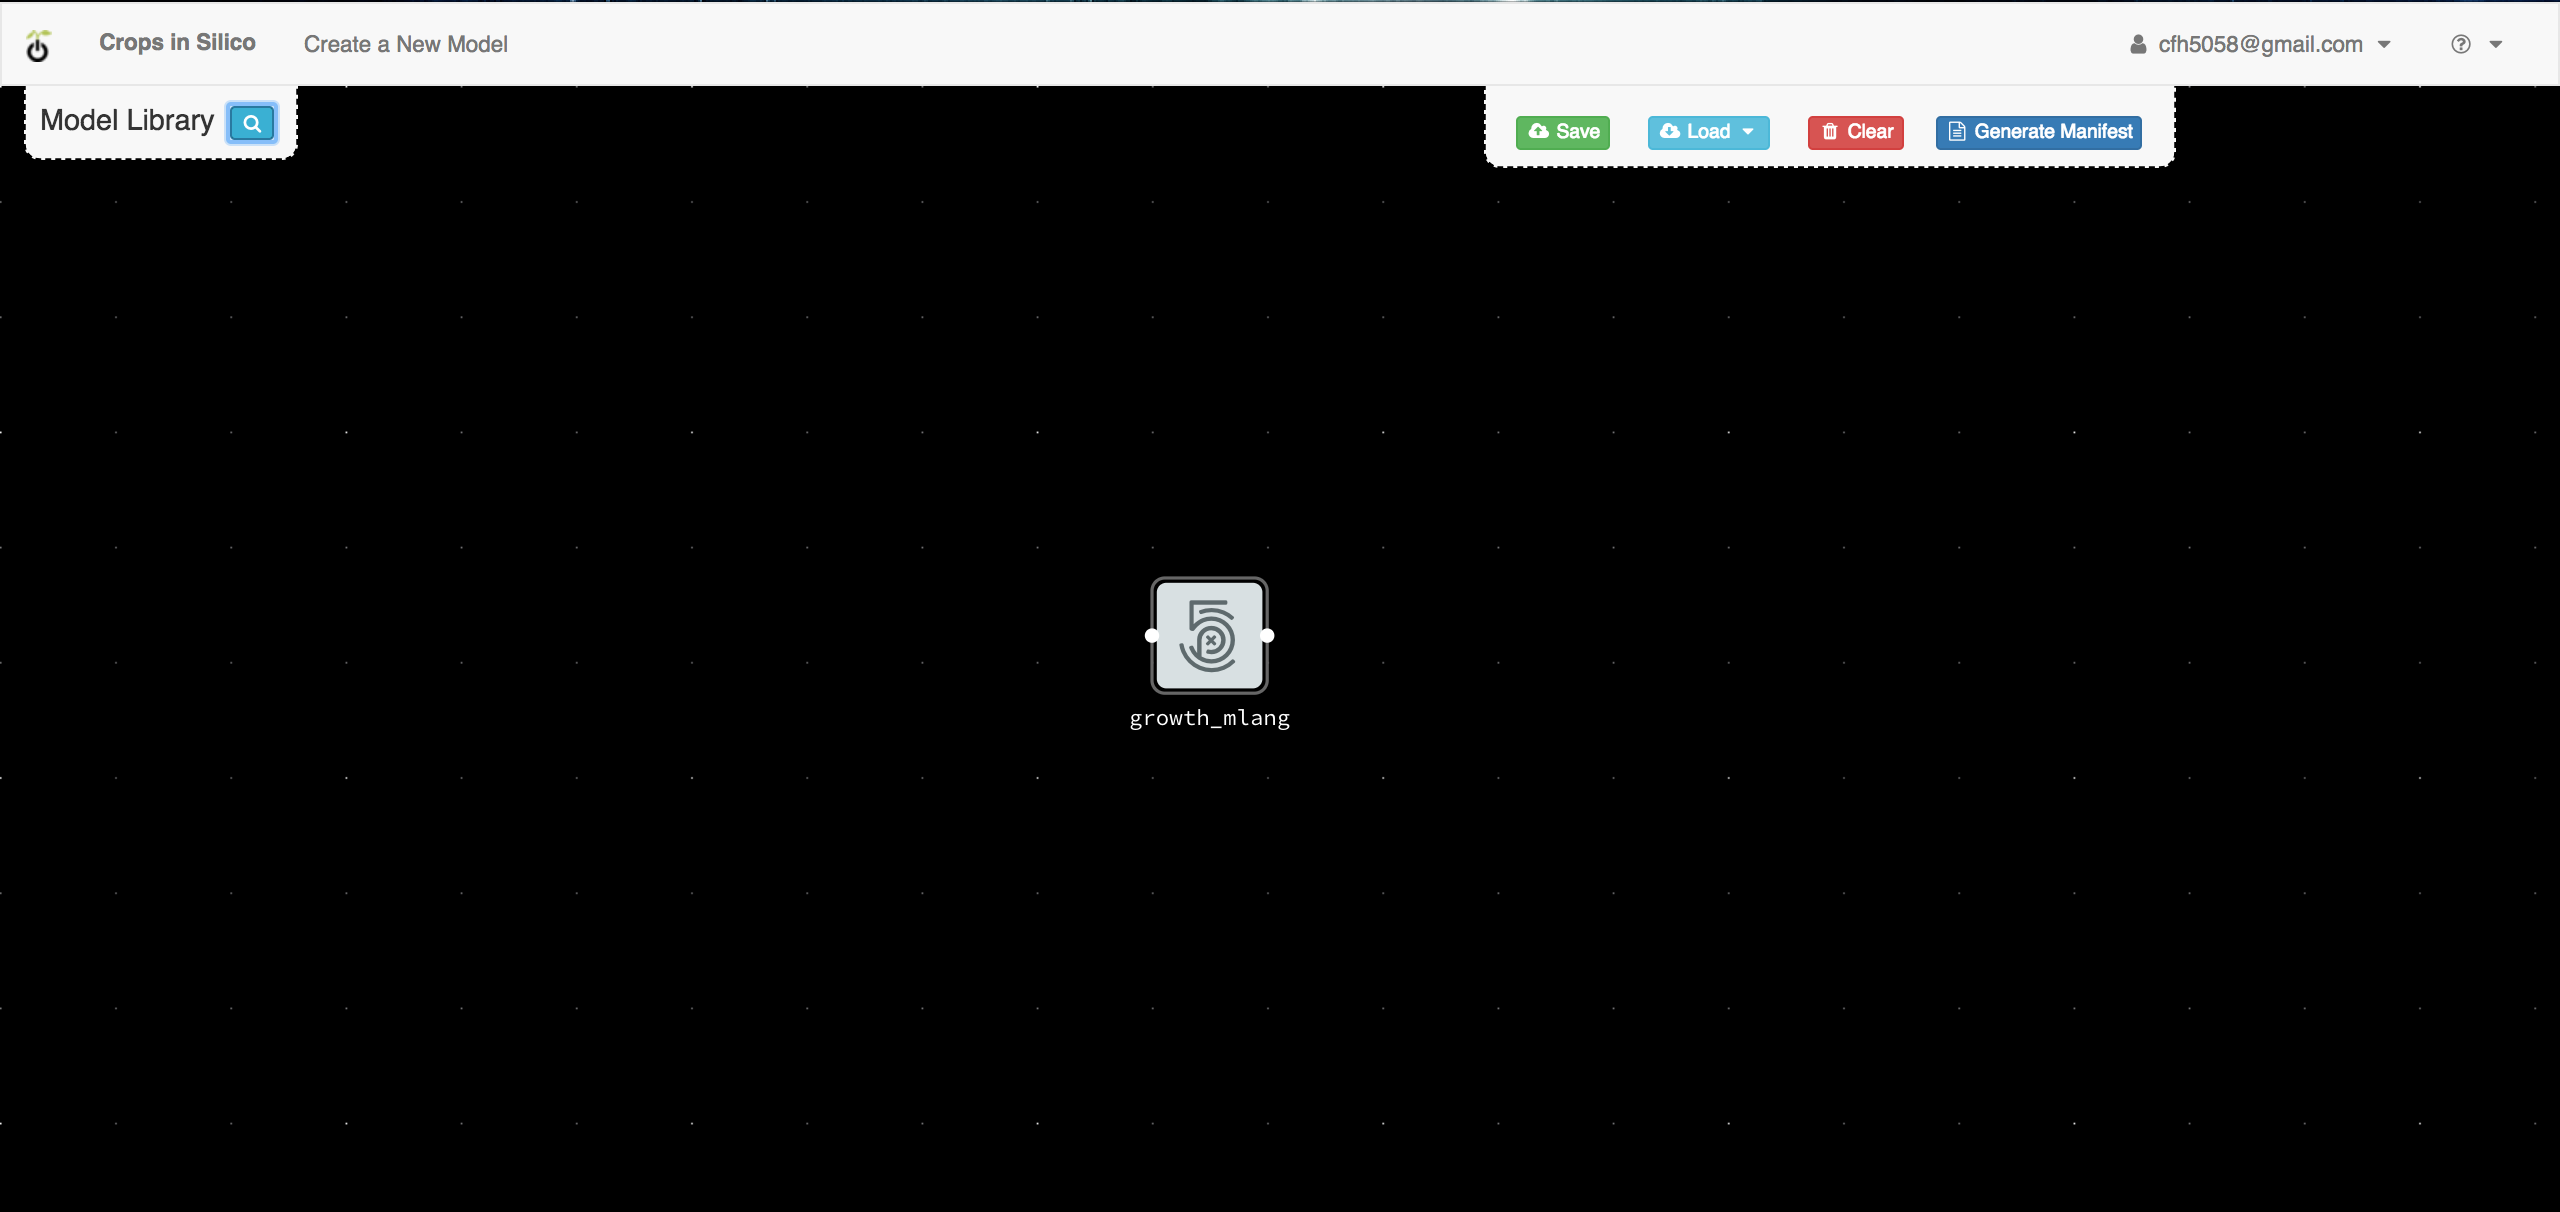
Task: Click the Generate Manifest document icon
Action: click(x=1956, y=131)
